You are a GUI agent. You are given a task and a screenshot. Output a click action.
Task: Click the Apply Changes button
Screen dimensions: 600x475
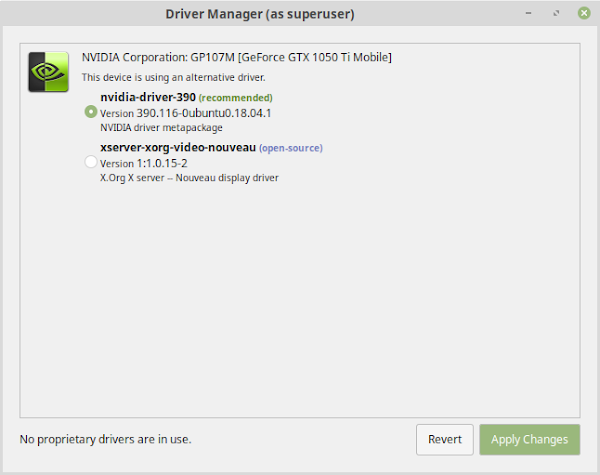pos(530,439)
